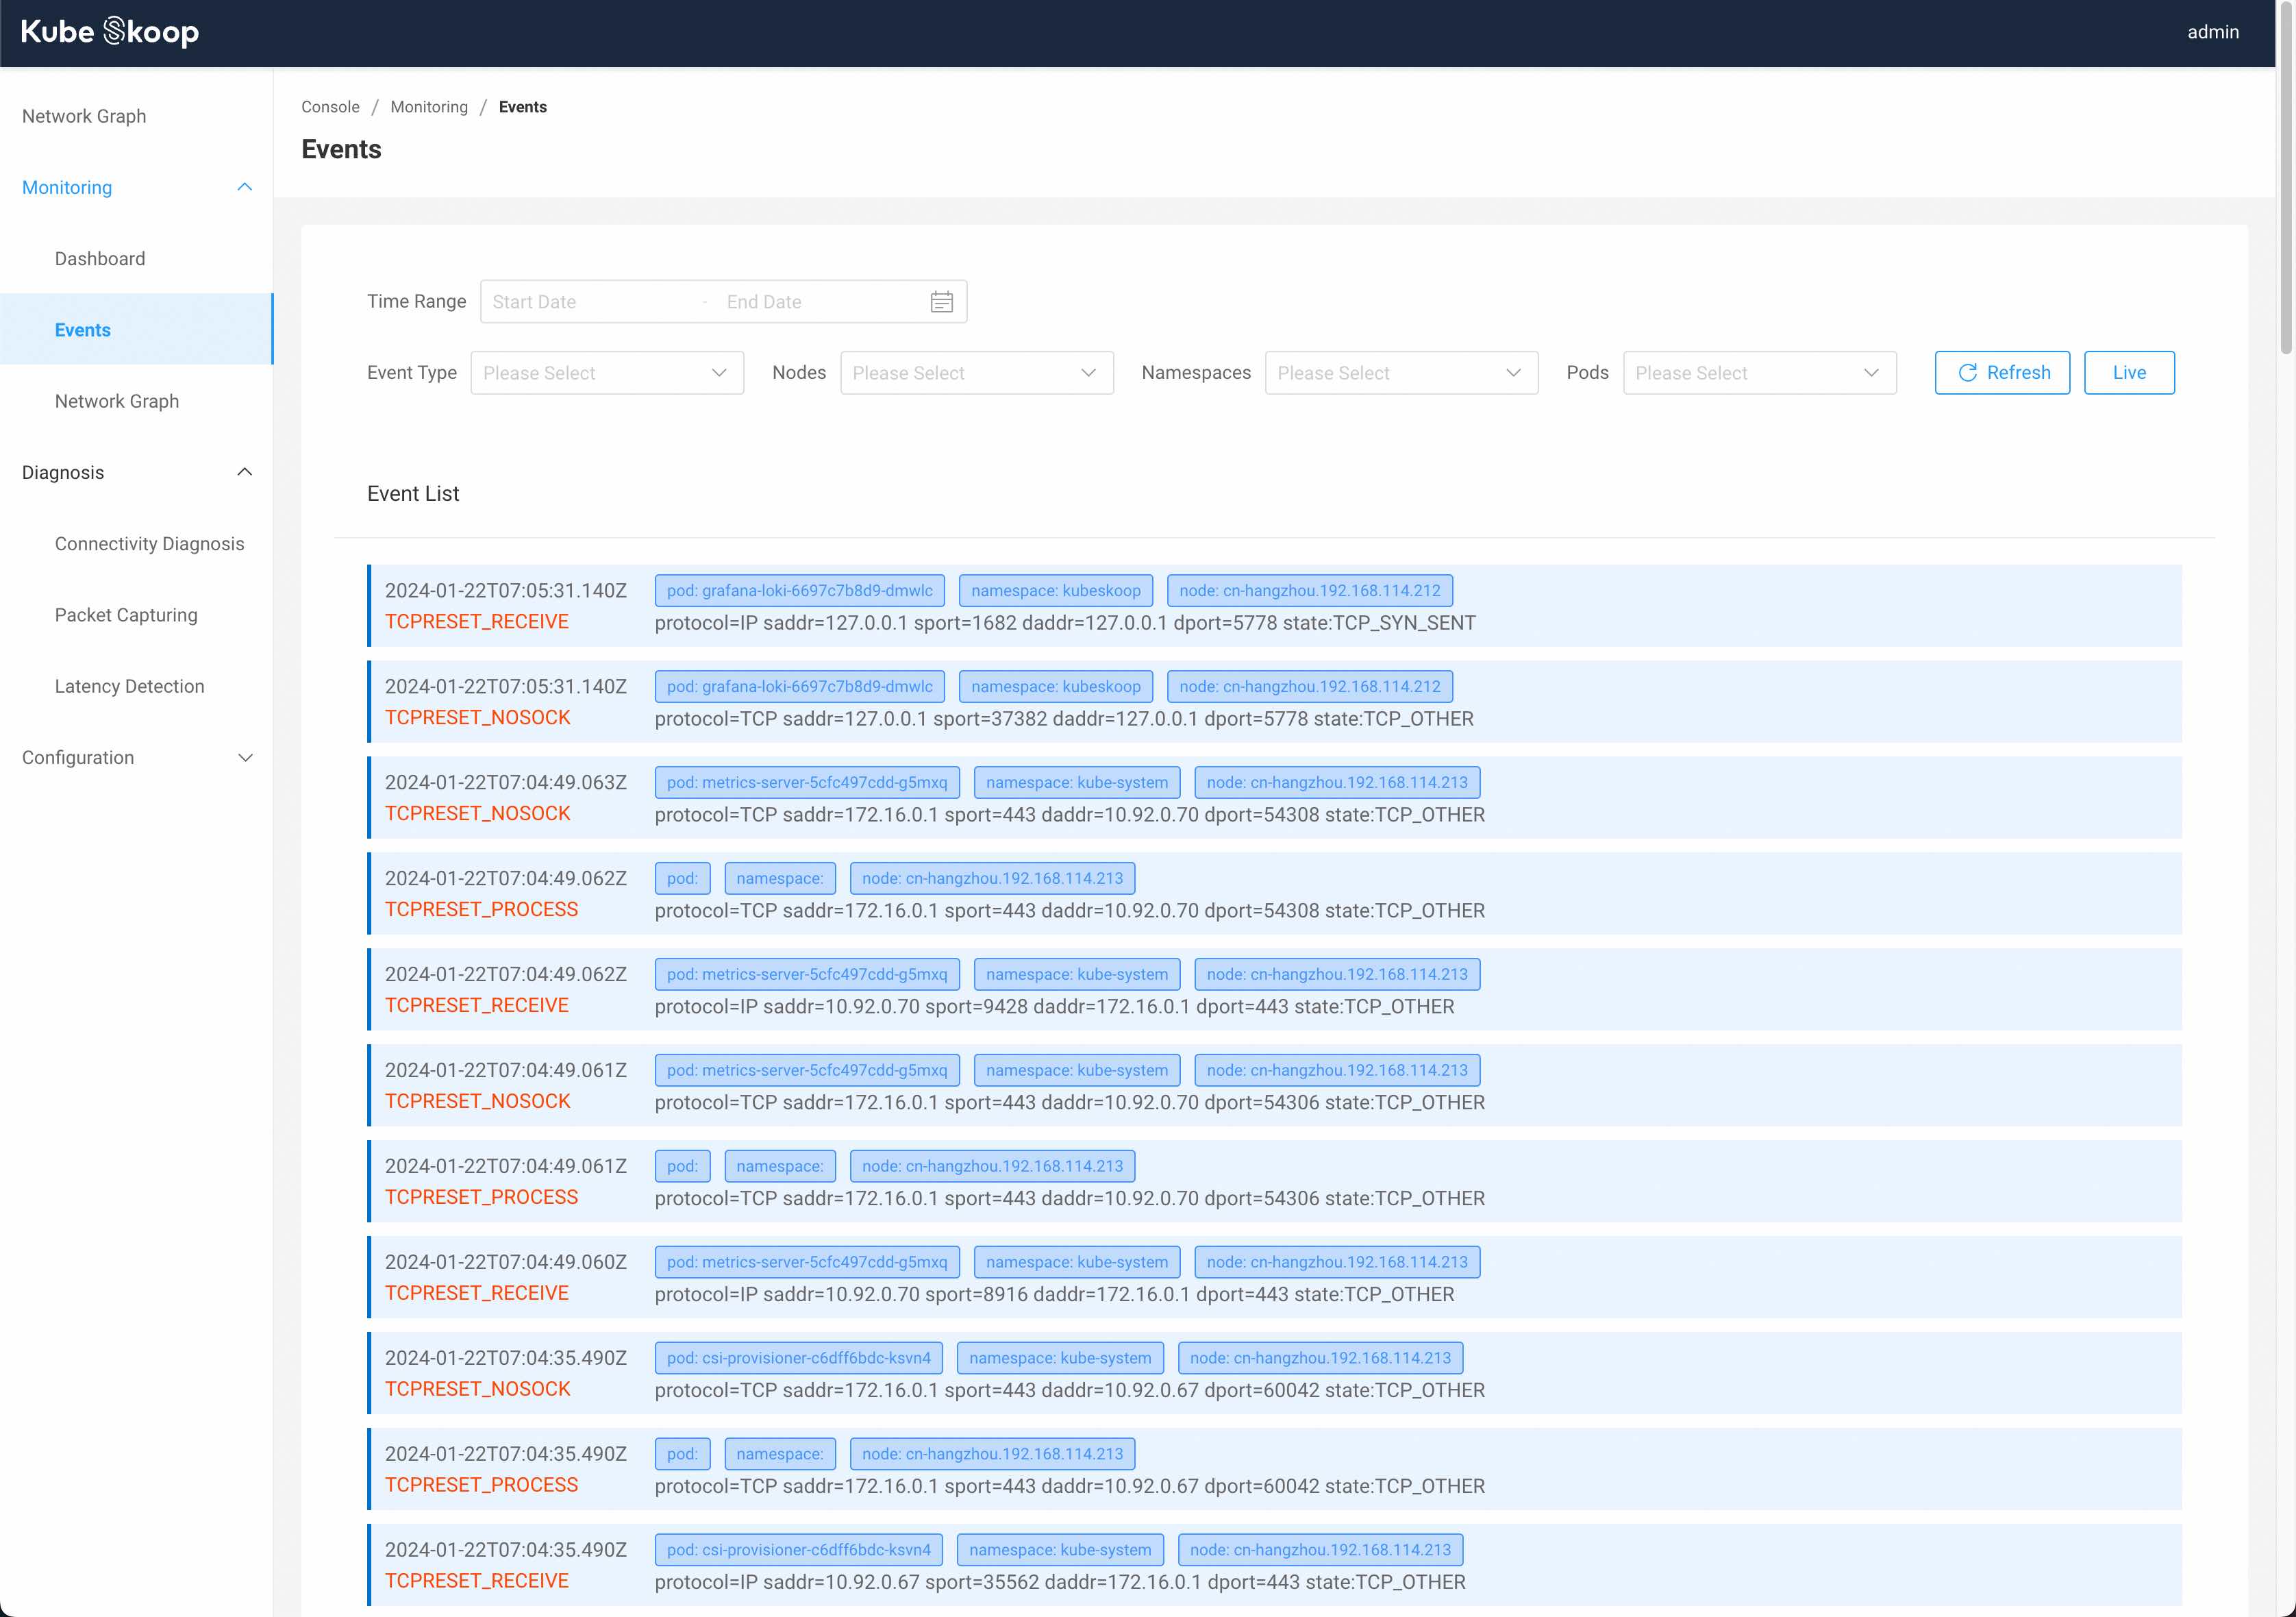Open the Event Type dropdown

tap(607, 373)
